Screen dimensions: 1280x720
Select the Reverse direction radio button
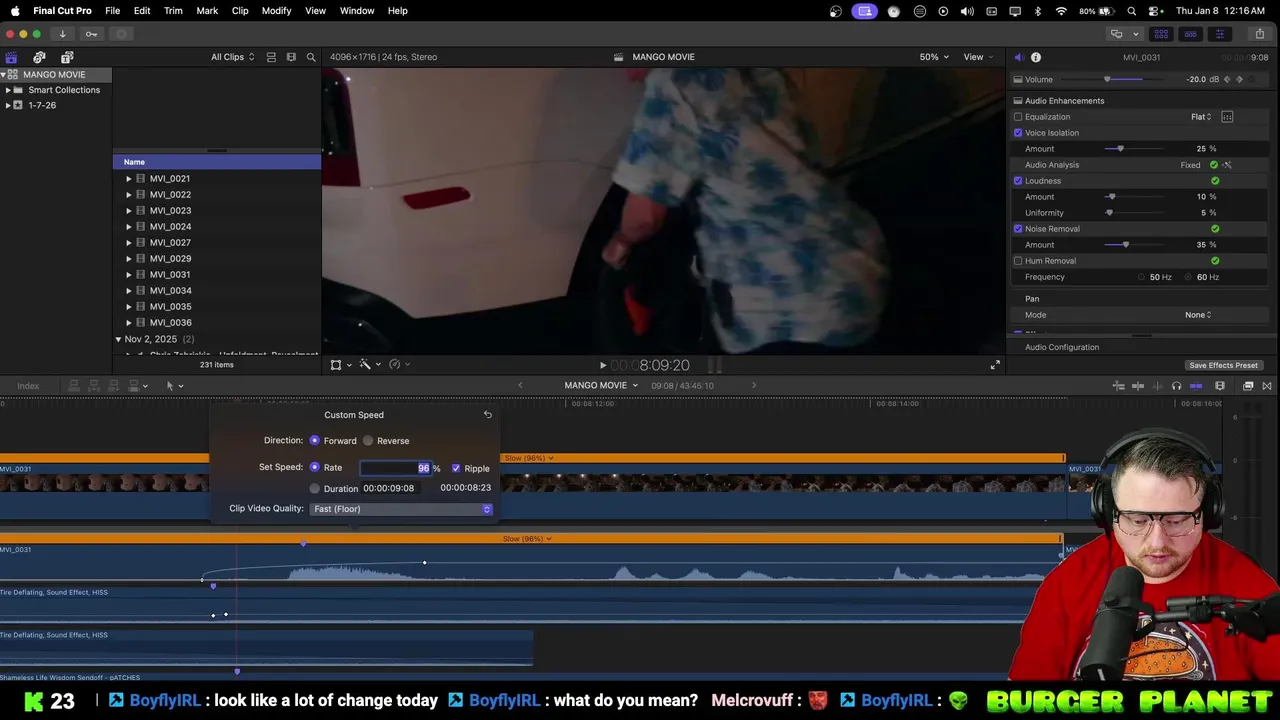click(368, 441)
